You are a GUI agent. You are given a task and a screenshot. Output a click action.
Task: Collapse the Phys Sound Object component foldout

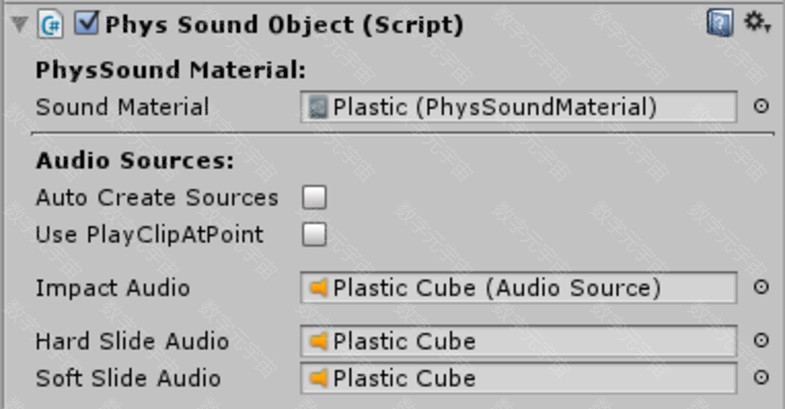coord(20,24)
